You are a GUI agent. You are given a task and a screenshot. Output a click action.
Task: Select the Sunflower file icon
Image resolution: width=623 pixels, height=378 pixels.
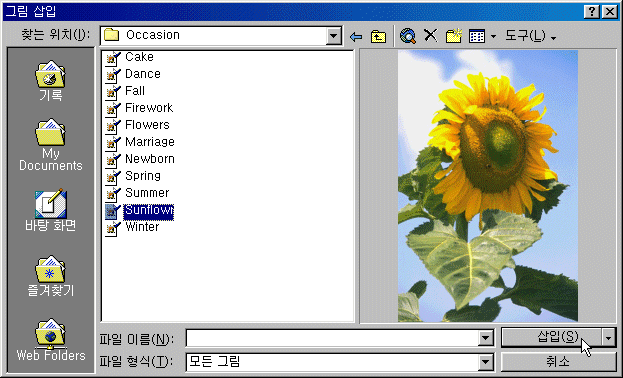(112, 211)
